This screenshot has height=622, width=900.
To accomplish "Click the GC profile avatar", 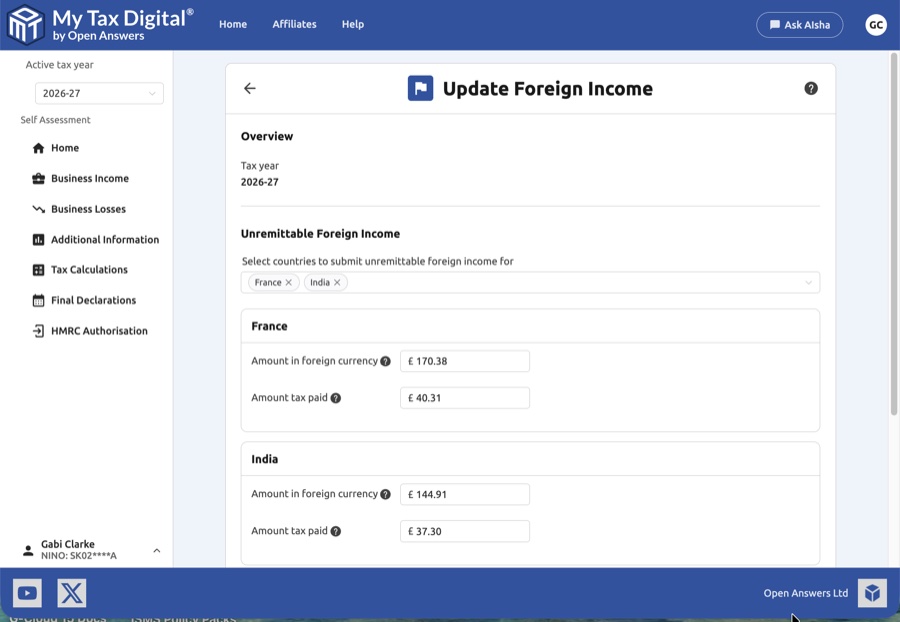I will tap(876, 24).
